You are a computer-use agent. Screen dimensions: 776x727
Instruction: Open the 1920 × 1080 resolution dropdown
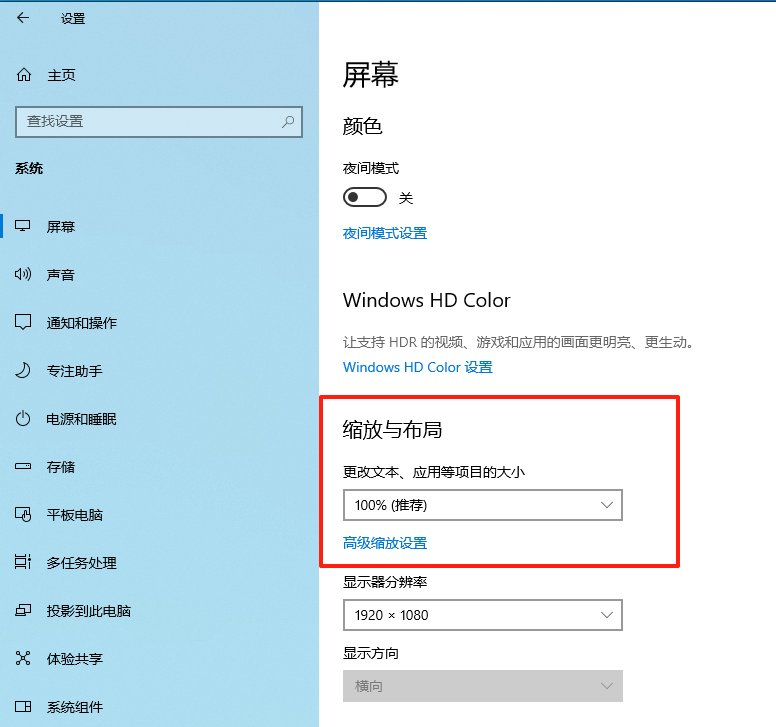pyautogui.click(x=483, y=615)
